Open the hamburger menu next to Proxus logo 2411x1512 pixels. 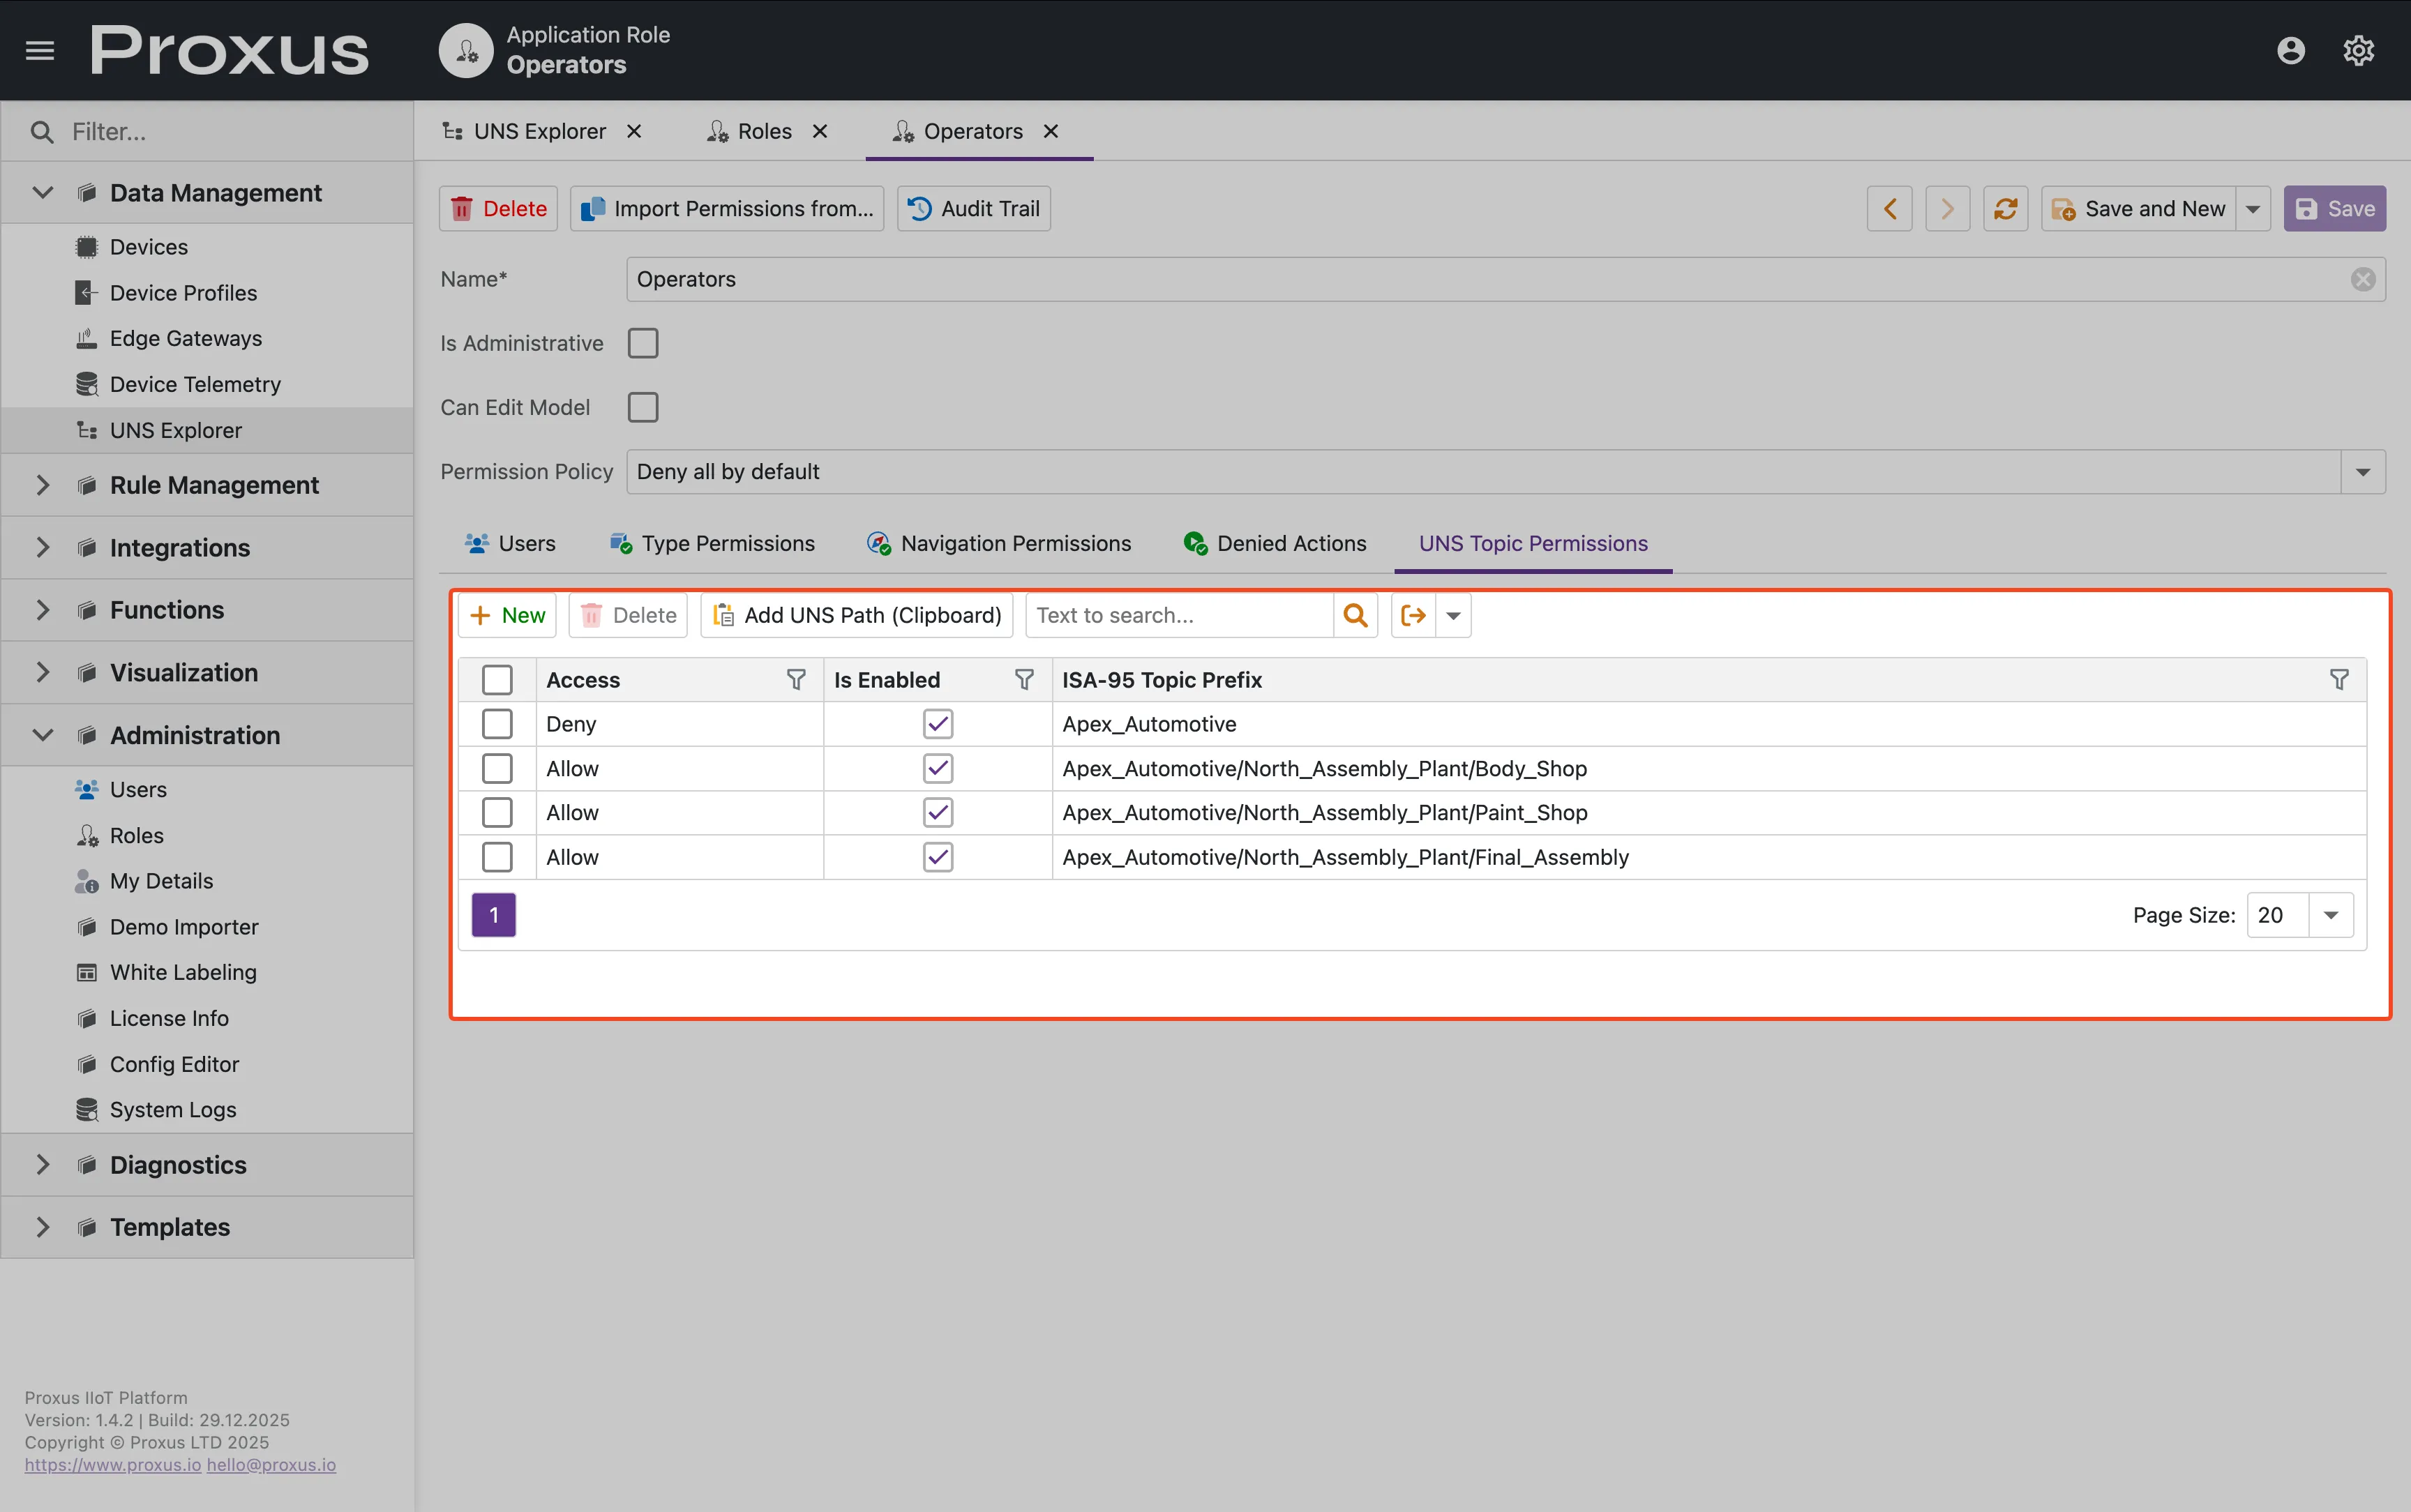coord(39,49)
